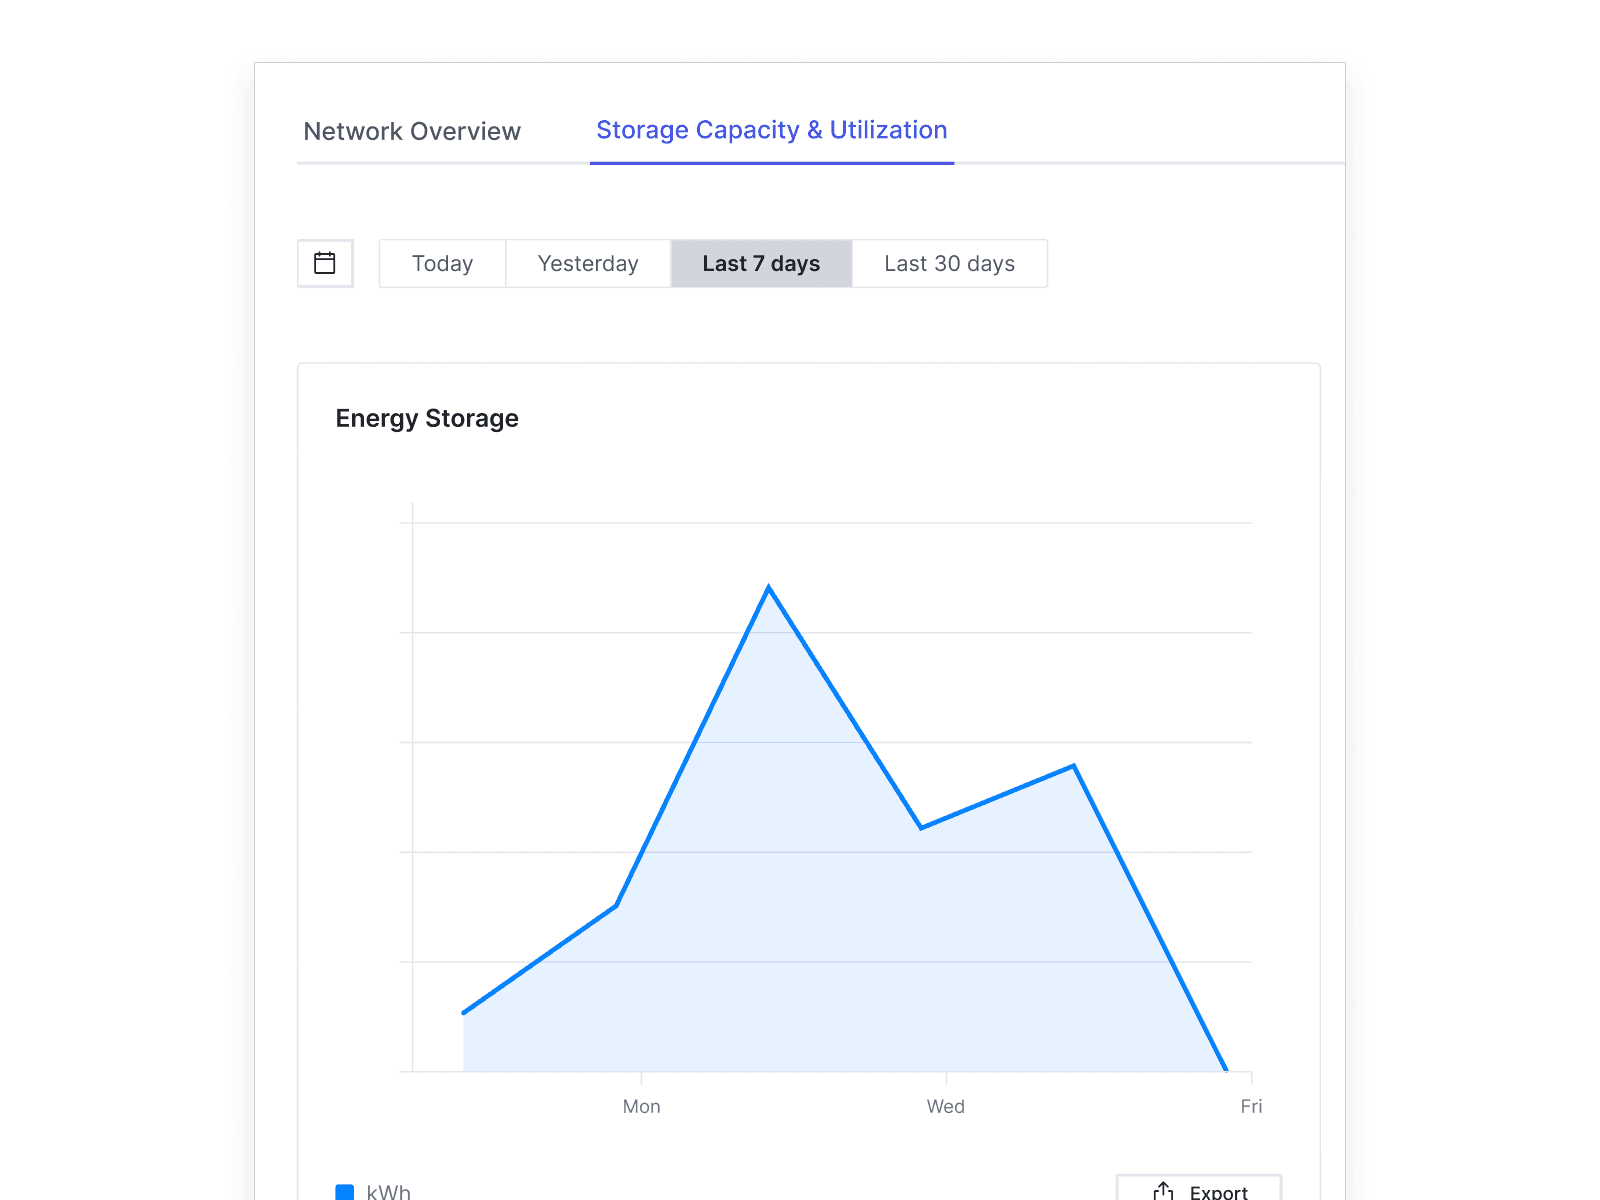This screenshot has height=1200, width=1600.
Task: Open the calendar date picker
Action: tap(325, 263)
